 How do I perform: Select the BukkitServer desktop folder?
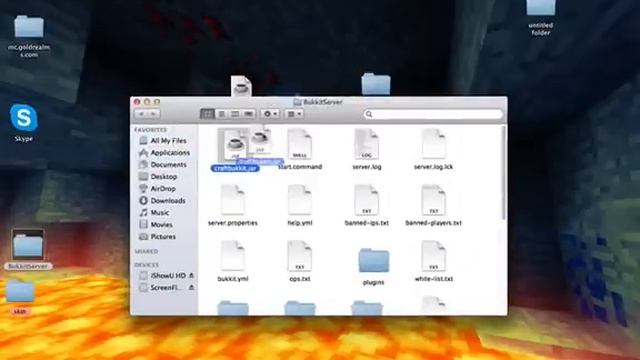(28, 244)
